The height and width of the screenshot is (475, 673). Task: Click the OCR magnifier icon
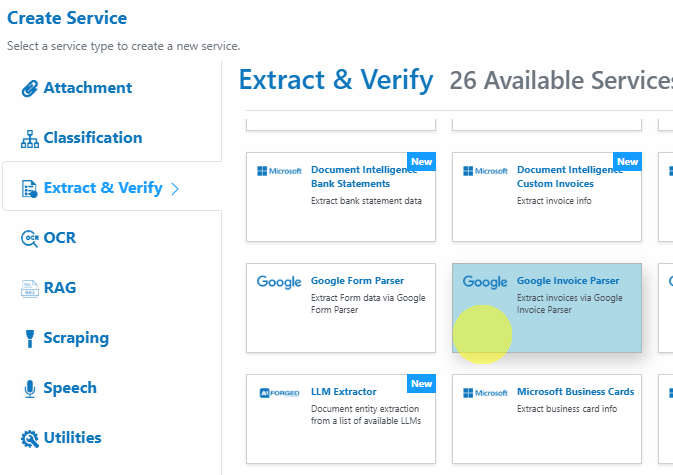click(30, 239)
